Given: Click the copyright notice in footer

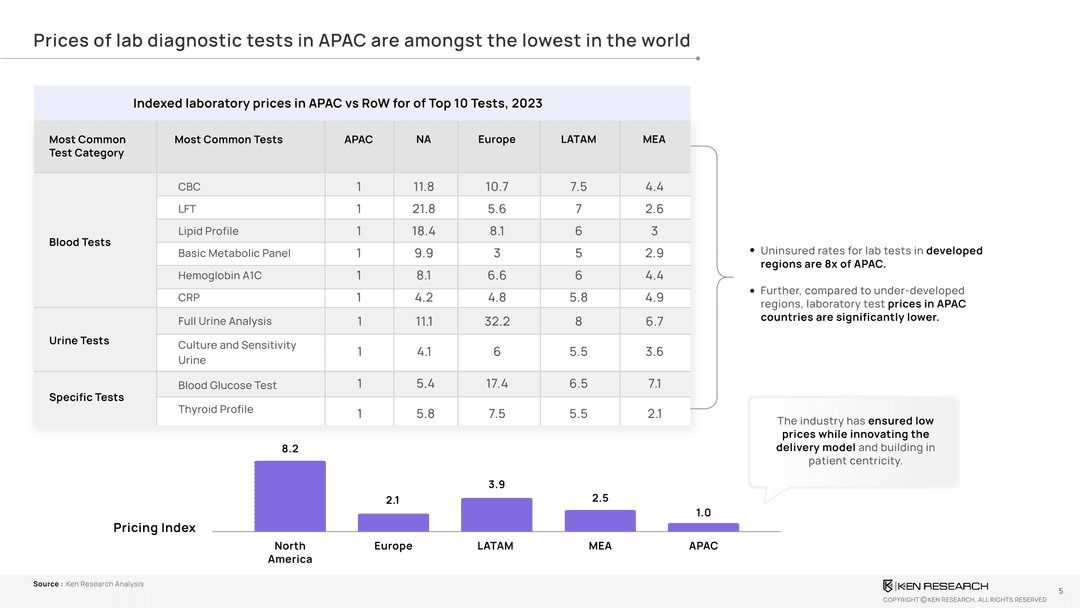Looking at the screenshot, I should coord(964,600).
